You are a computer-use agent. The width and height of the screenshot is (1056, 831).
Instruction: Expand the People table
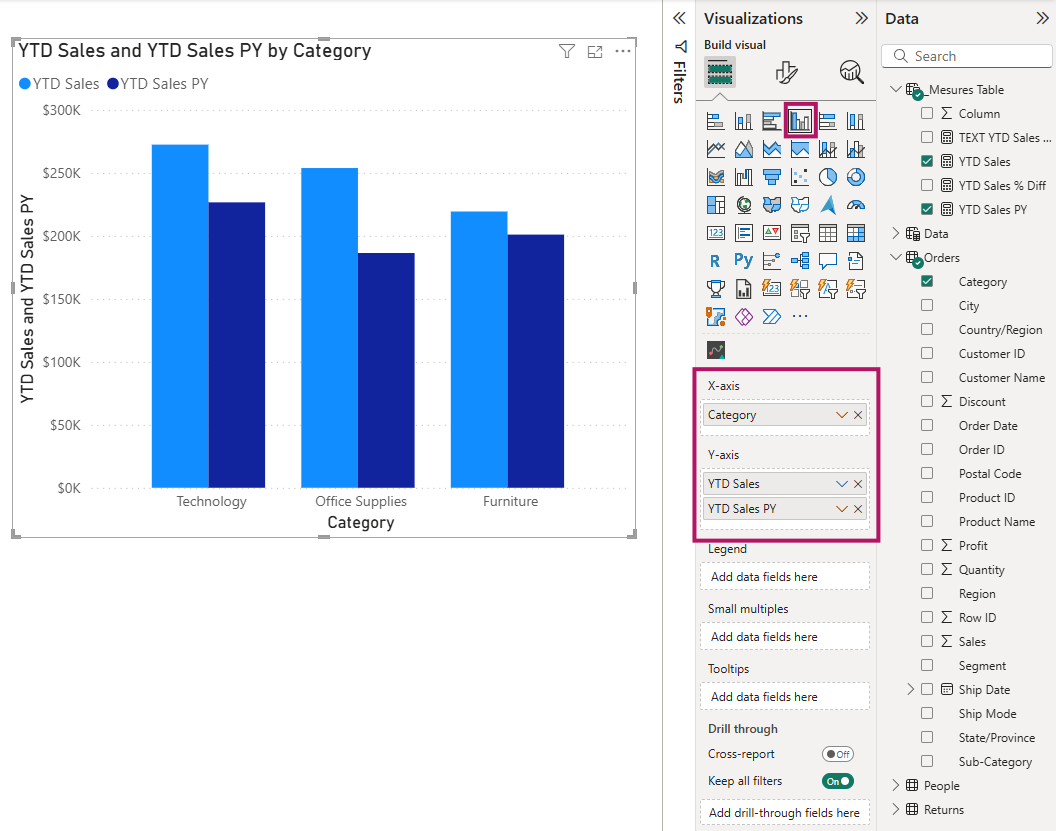895,785
